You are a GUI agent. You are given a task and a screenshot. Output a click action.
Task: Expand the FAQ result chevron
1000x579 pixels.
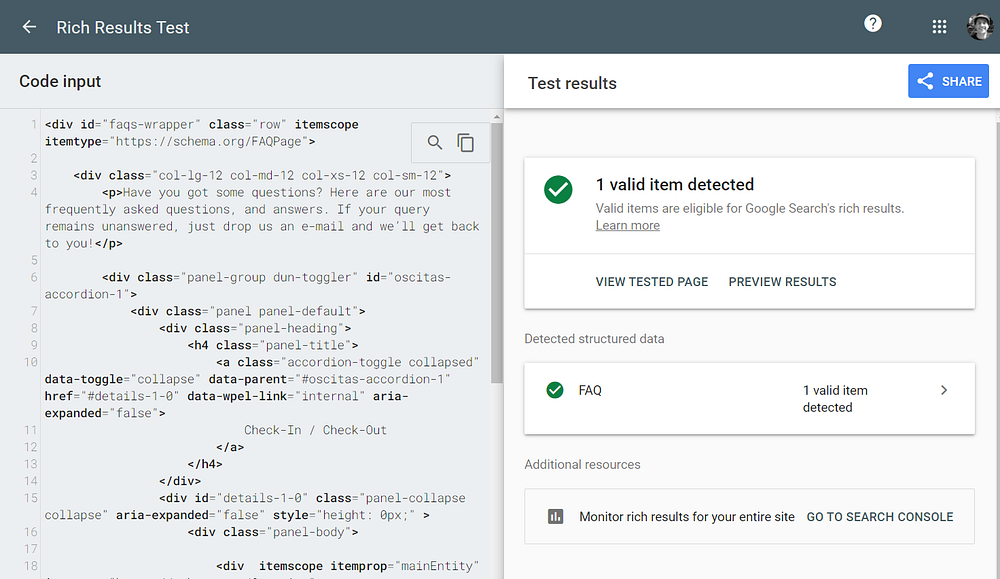(944, 390)
